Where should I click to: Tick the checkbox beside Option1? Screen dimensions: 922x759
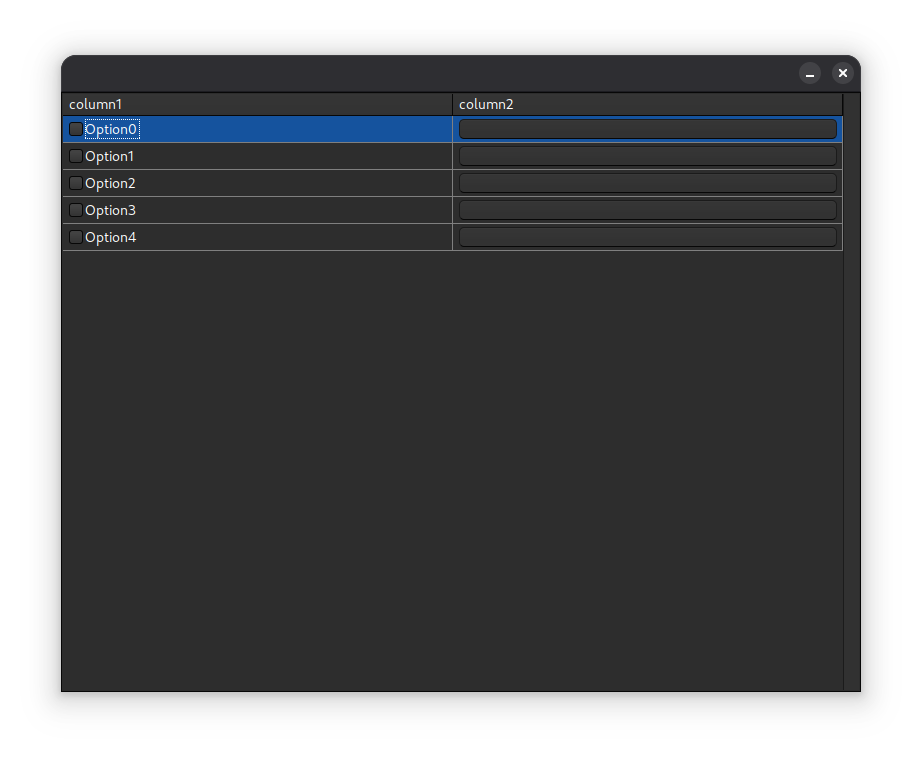(76, 156)
